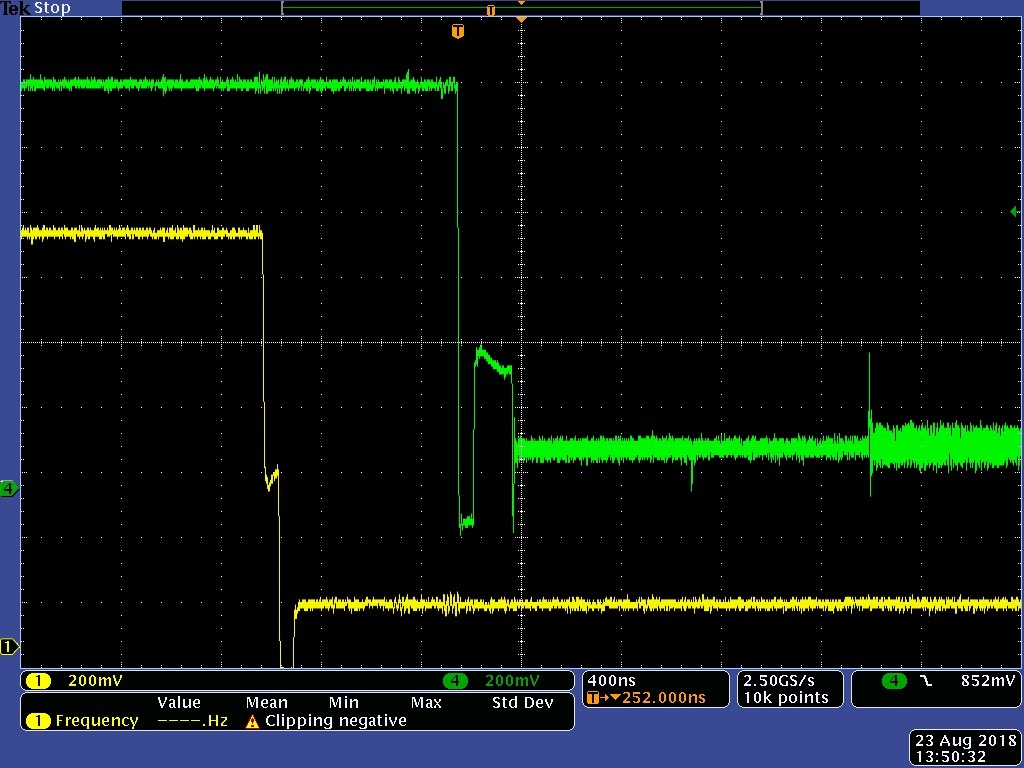Click the 10k points record length readout
This screenshot has height=768, width=1024.
[786, 697]
